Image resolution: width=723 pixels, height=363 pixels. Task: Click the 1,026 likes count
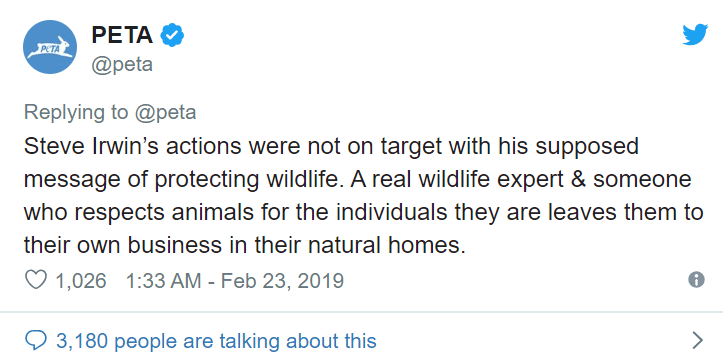[81, 280]
